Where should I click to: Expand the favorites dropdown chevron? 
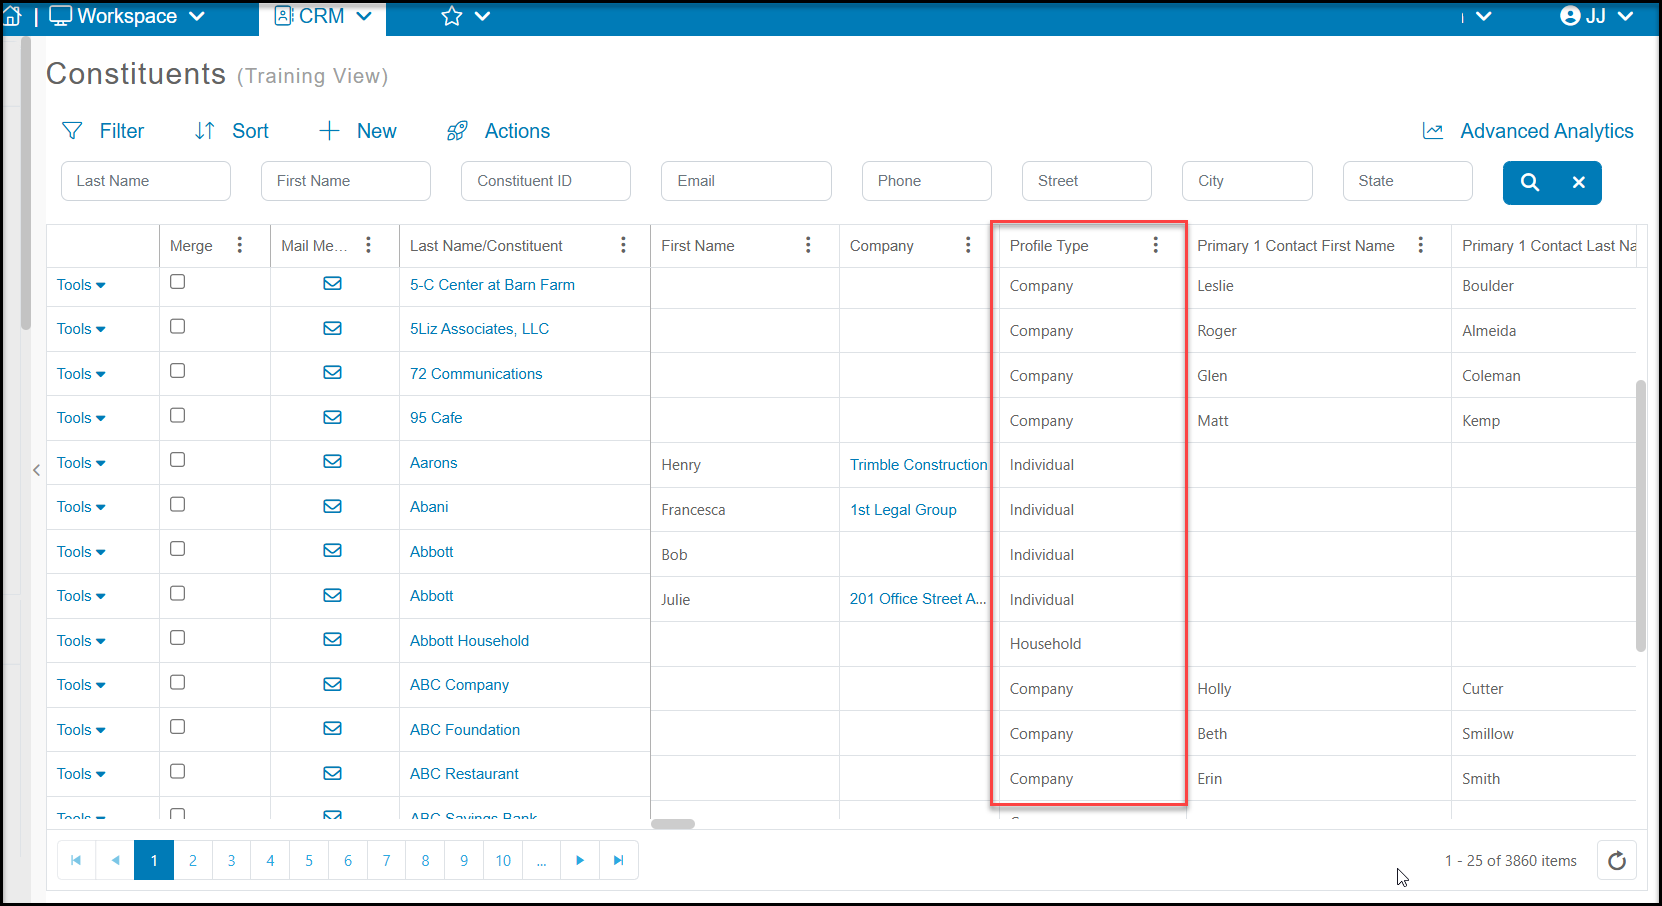pos(482,16)
